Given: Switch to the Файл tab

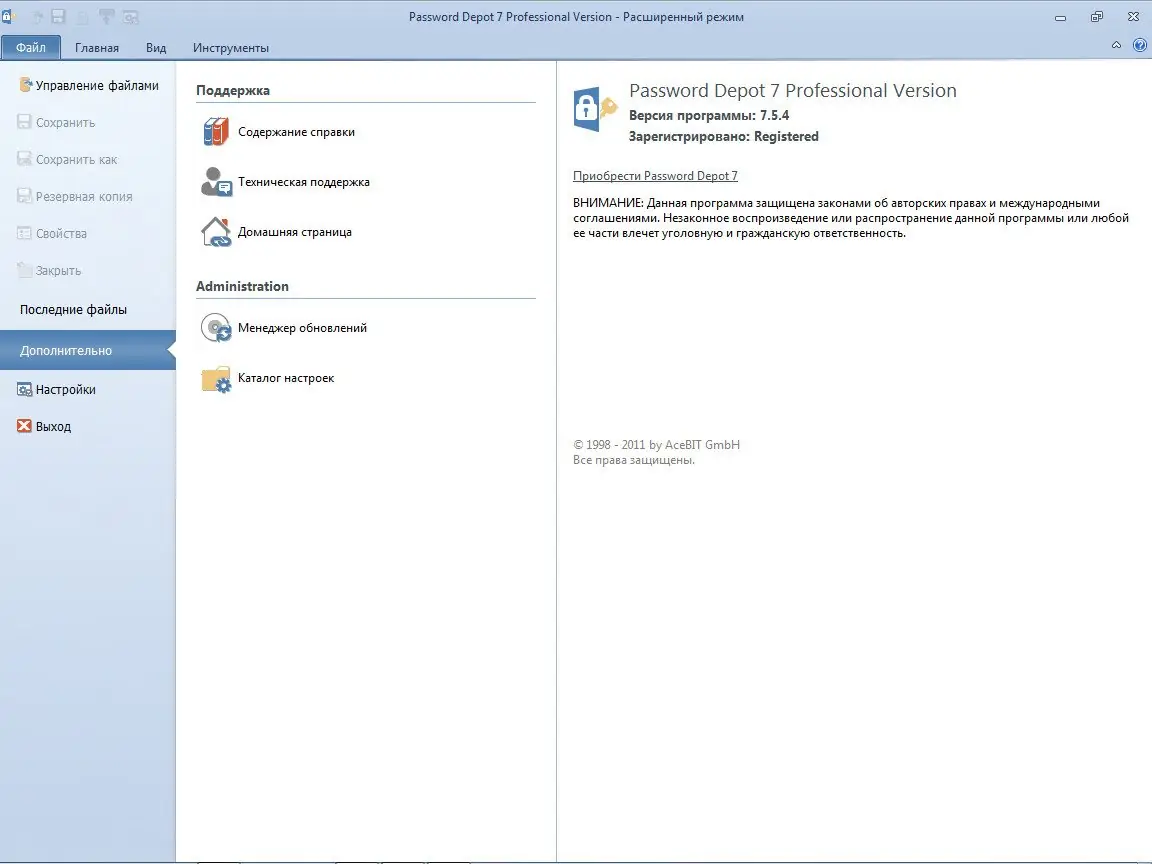Looking at the screenshot, I should tap(31, 48).
